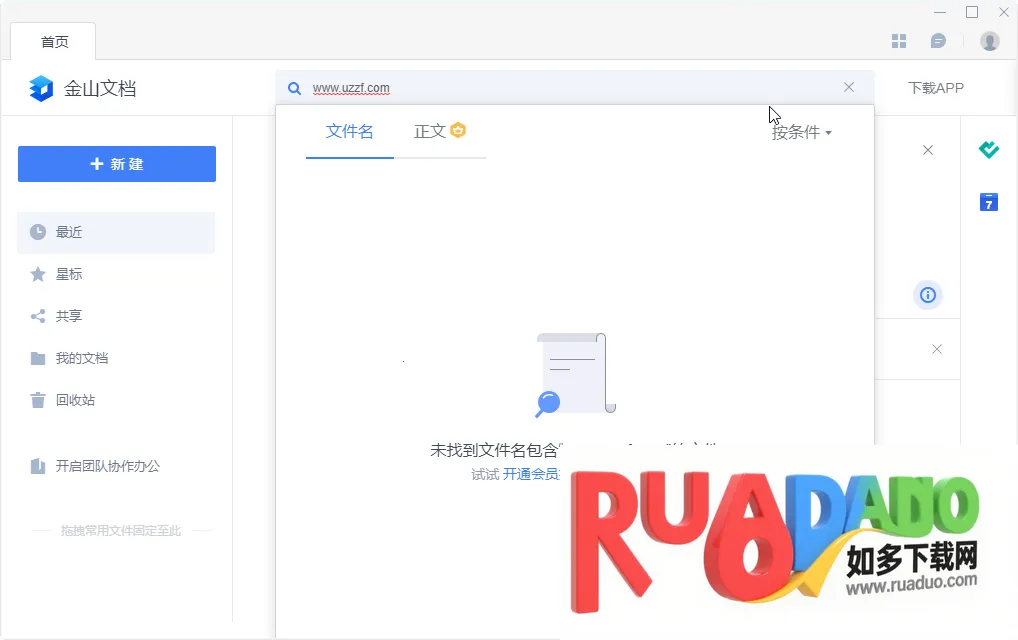Click the search magnifier icon
The height and width of the screenshot is (640, 1018).
[x=295, y=88]
